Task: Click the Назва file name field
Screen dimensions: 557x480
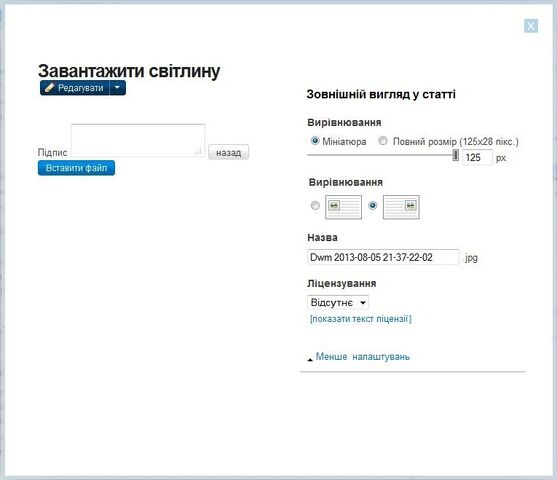Action: click(383, 257)
